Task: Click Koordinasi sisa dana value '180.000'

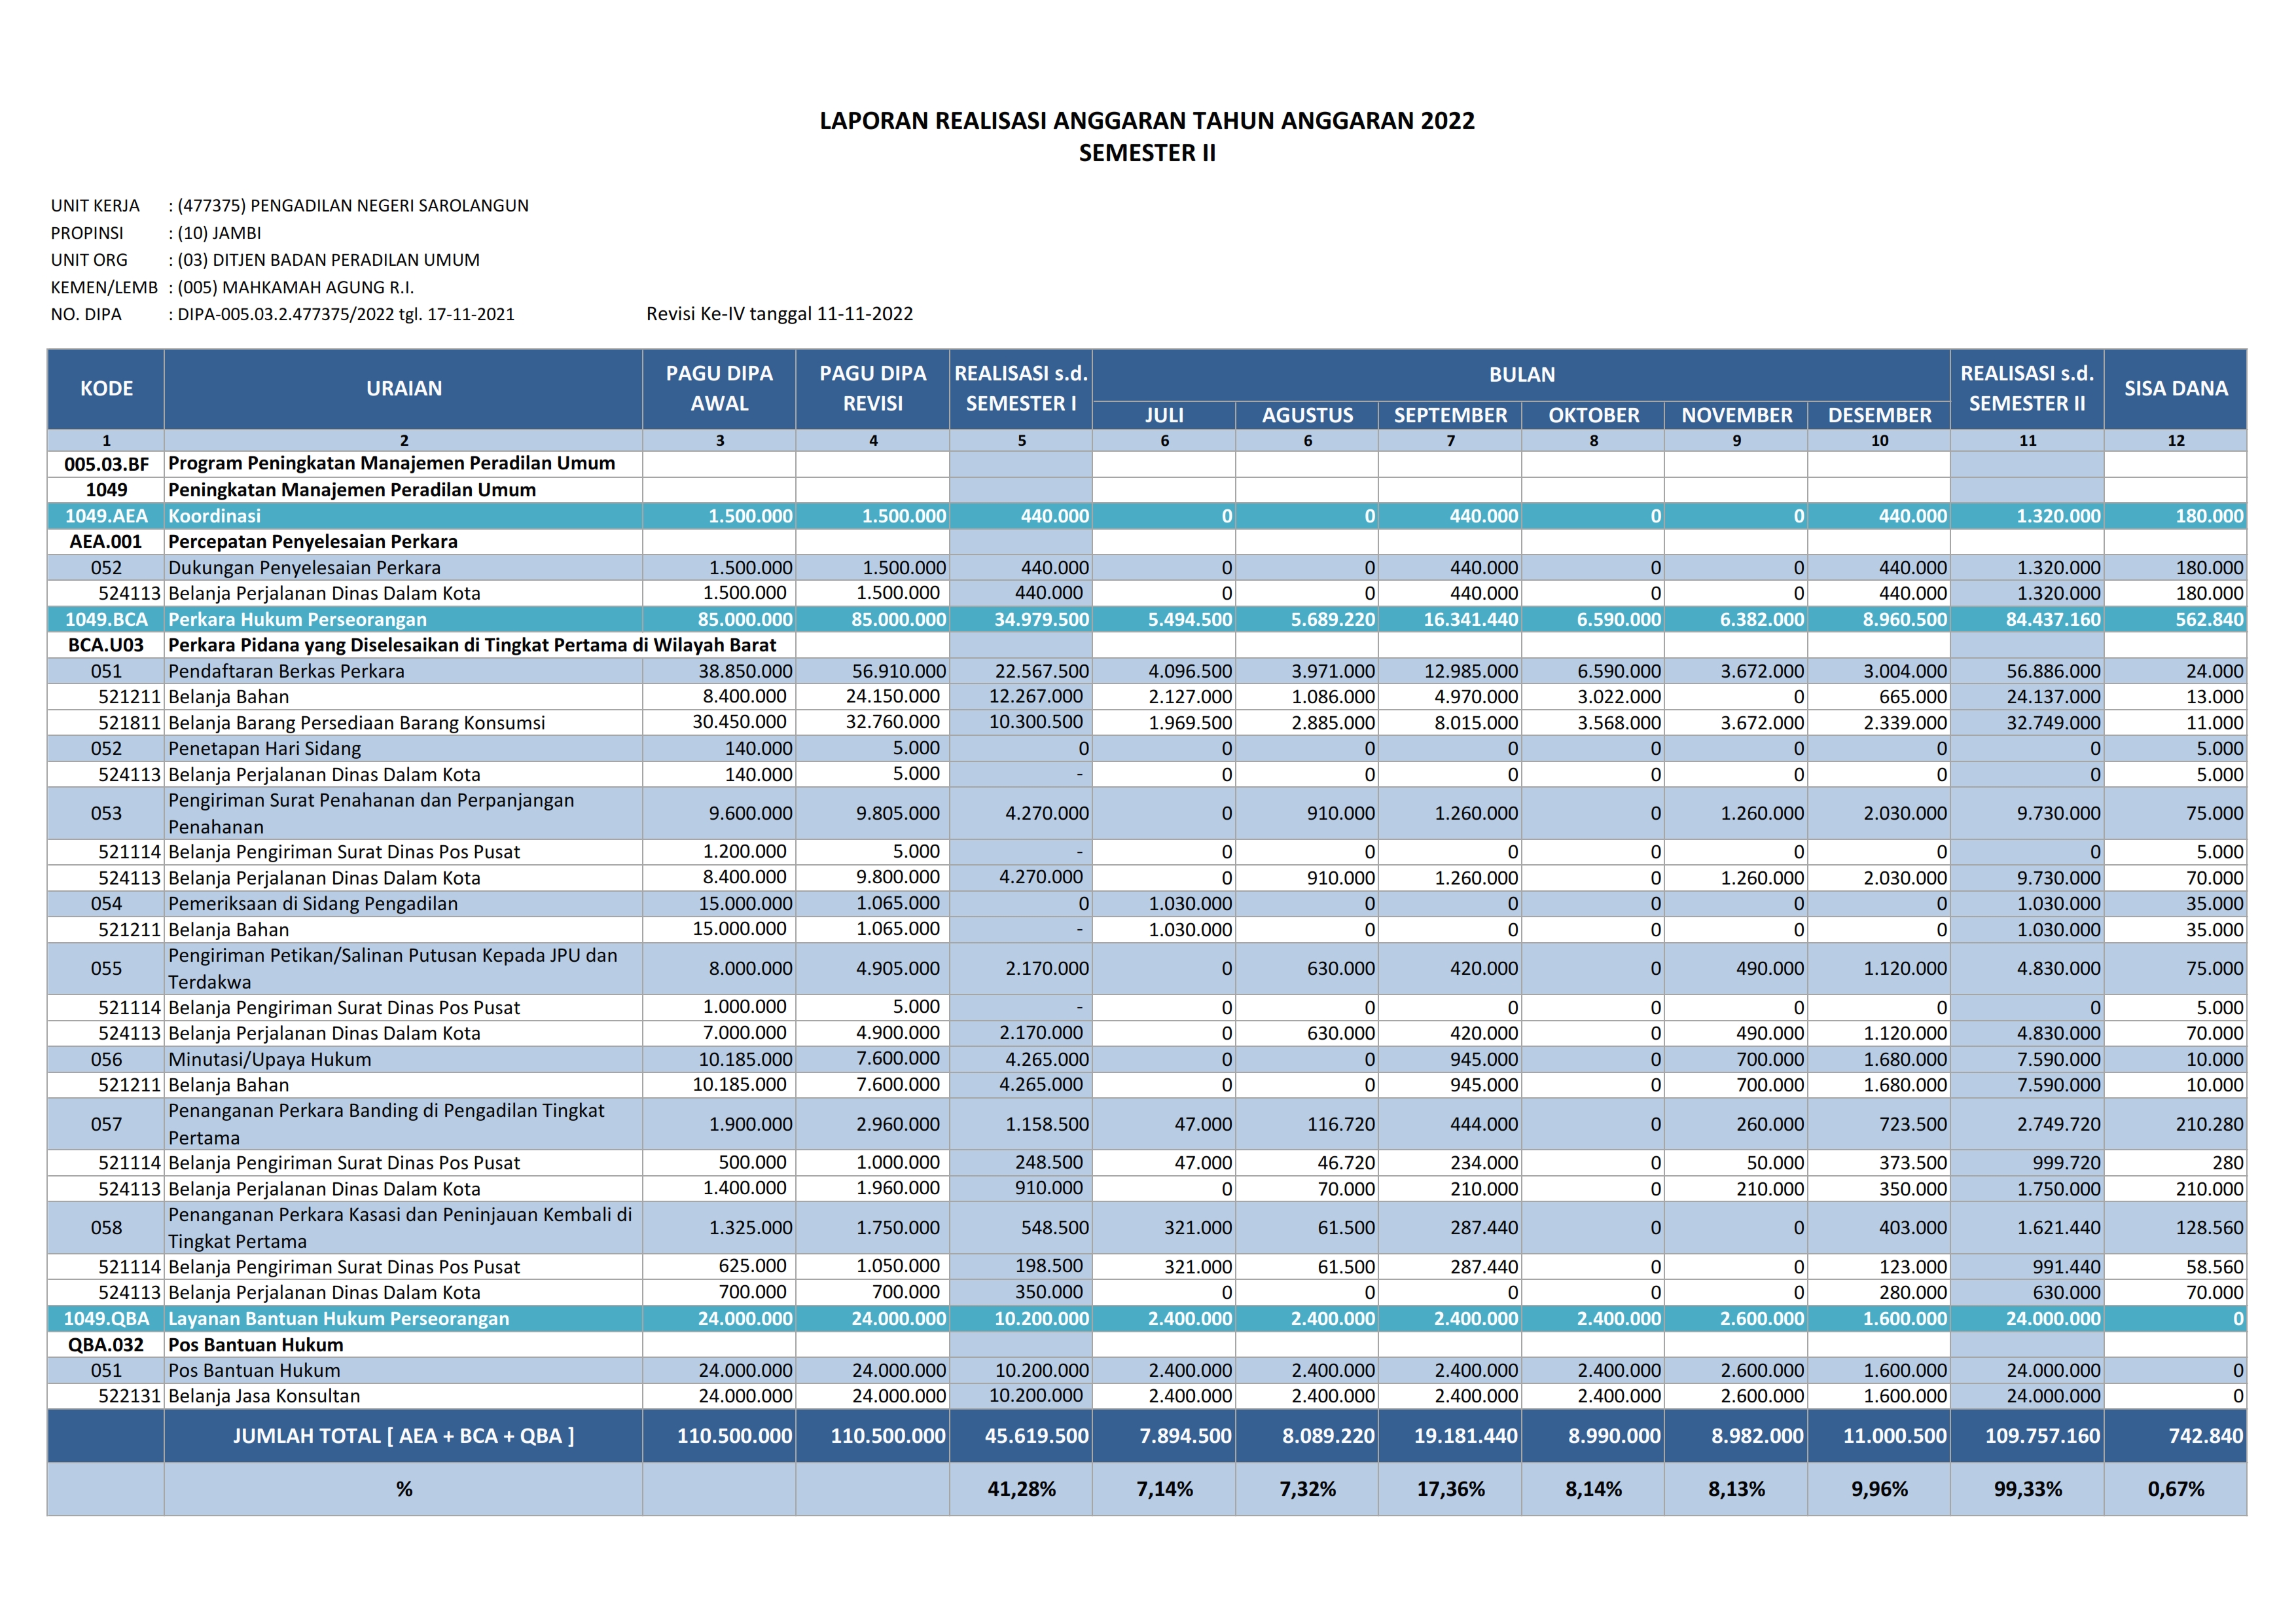Action: click(2209, 516)
